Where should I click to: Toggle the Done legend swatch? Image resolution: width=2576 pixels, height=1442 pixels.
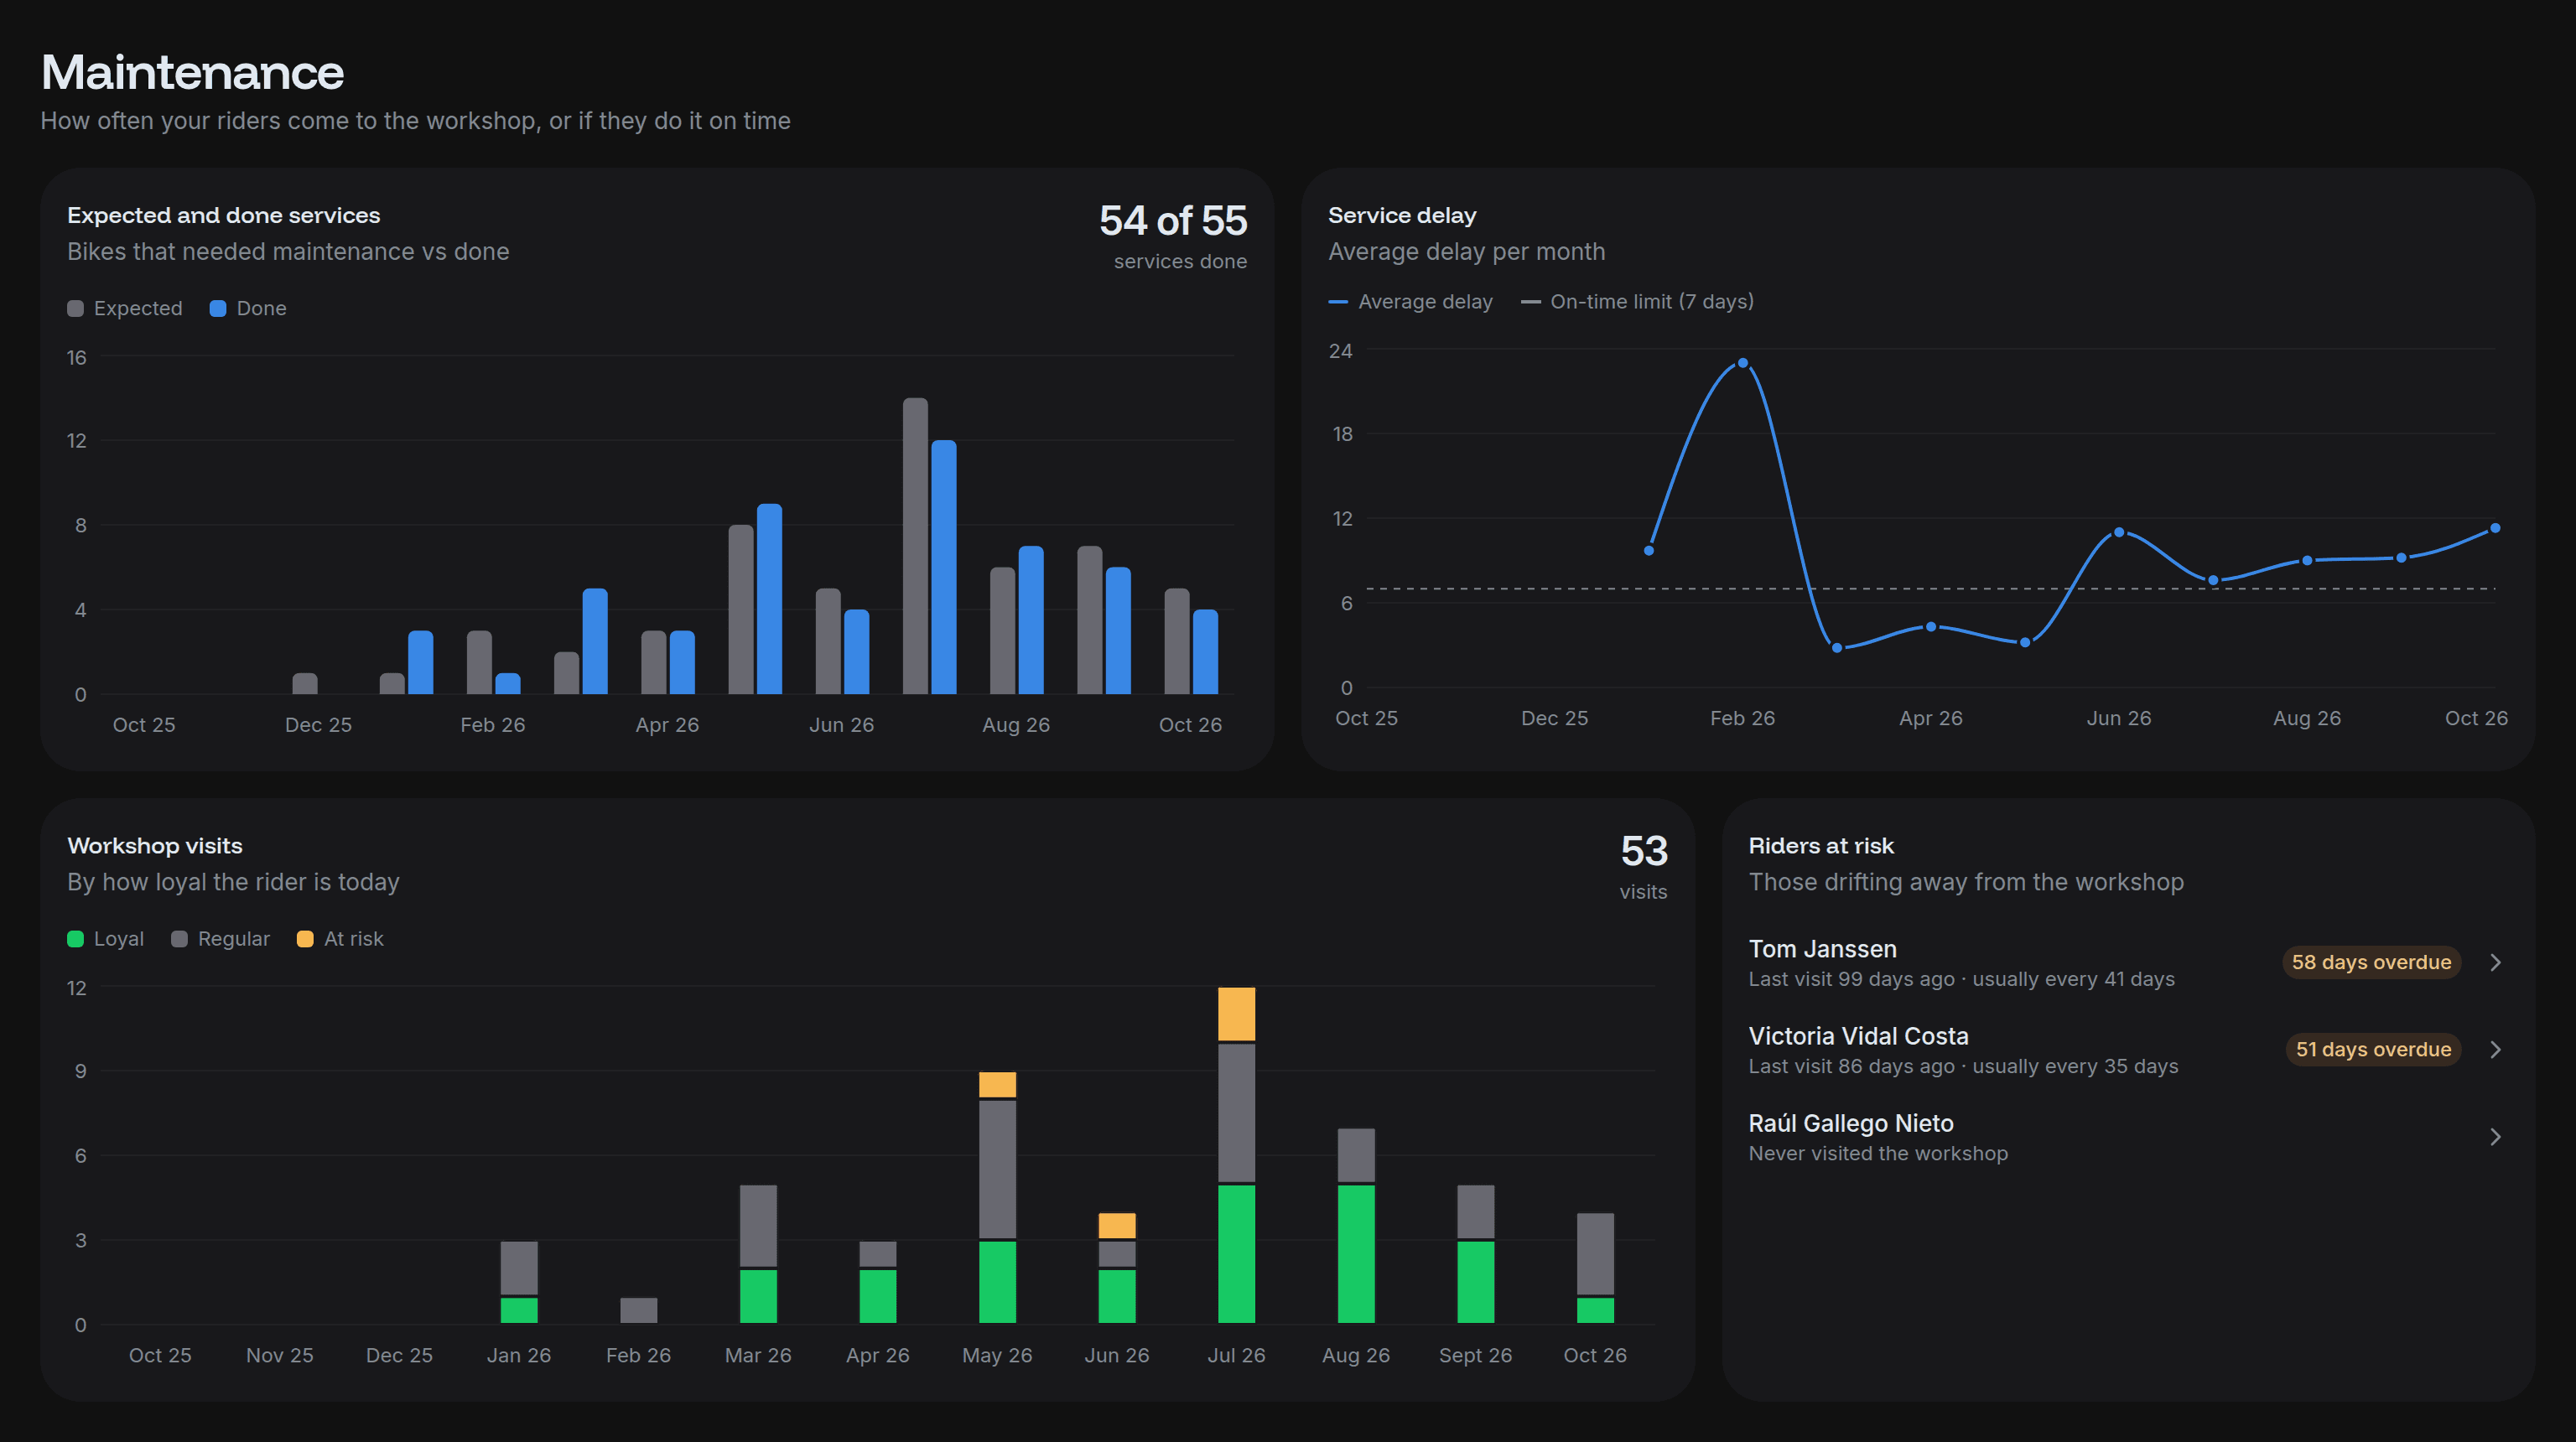(218, 308)
